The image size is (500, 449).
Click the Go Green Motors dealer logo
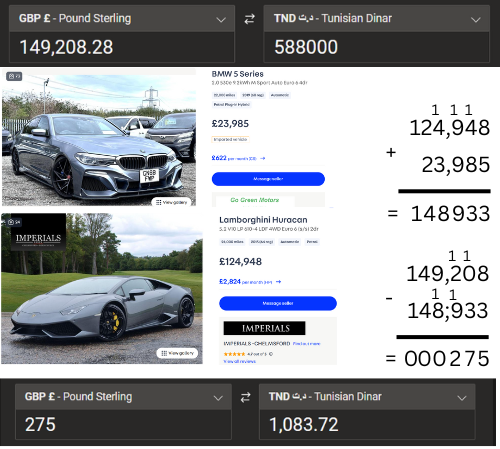[x=255, y=200]
